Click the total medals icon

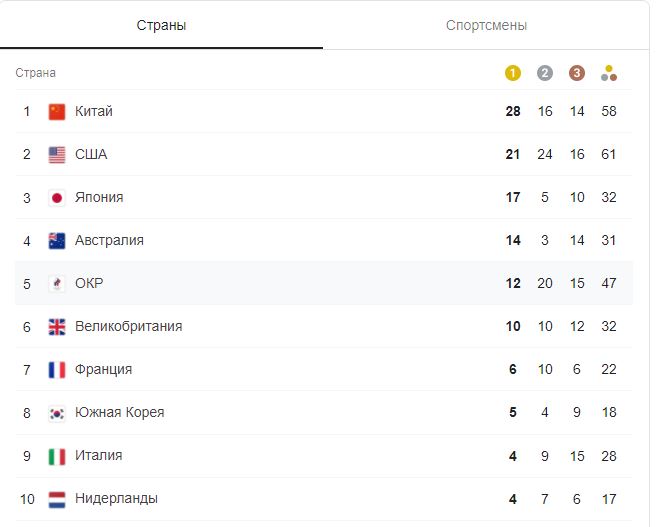[609, 73]
